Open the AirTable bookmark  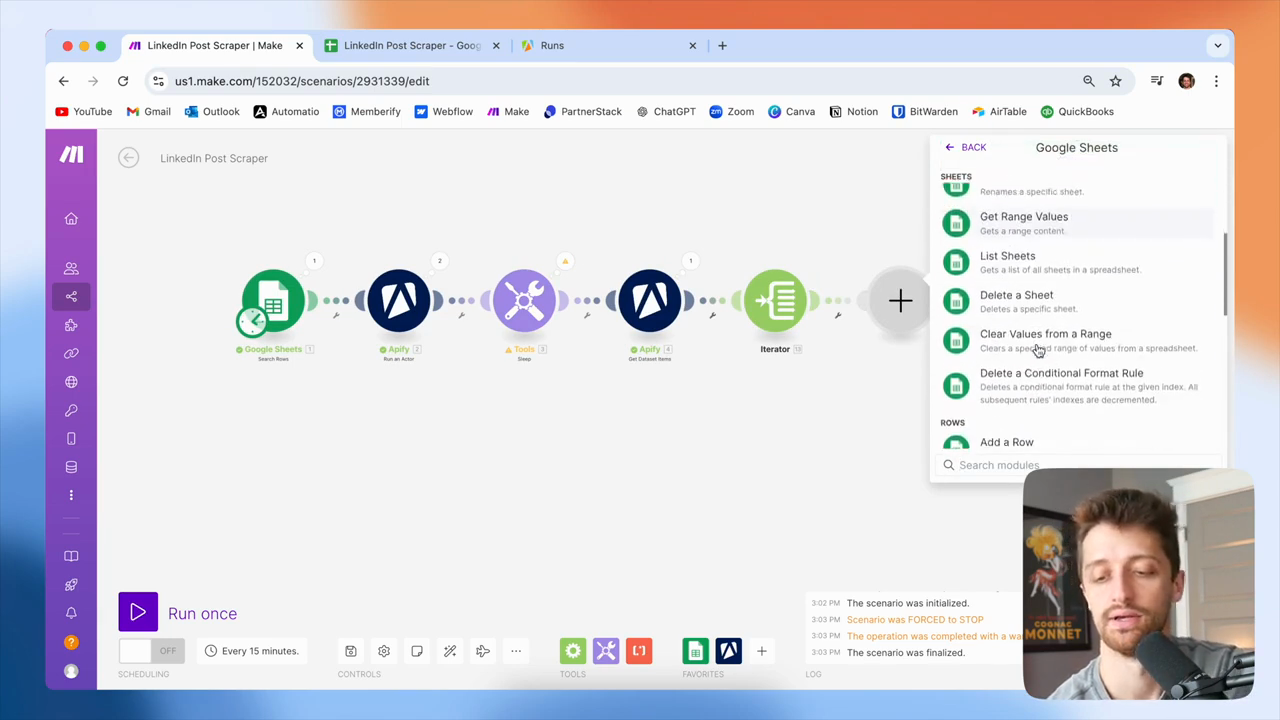click(999, 111)
